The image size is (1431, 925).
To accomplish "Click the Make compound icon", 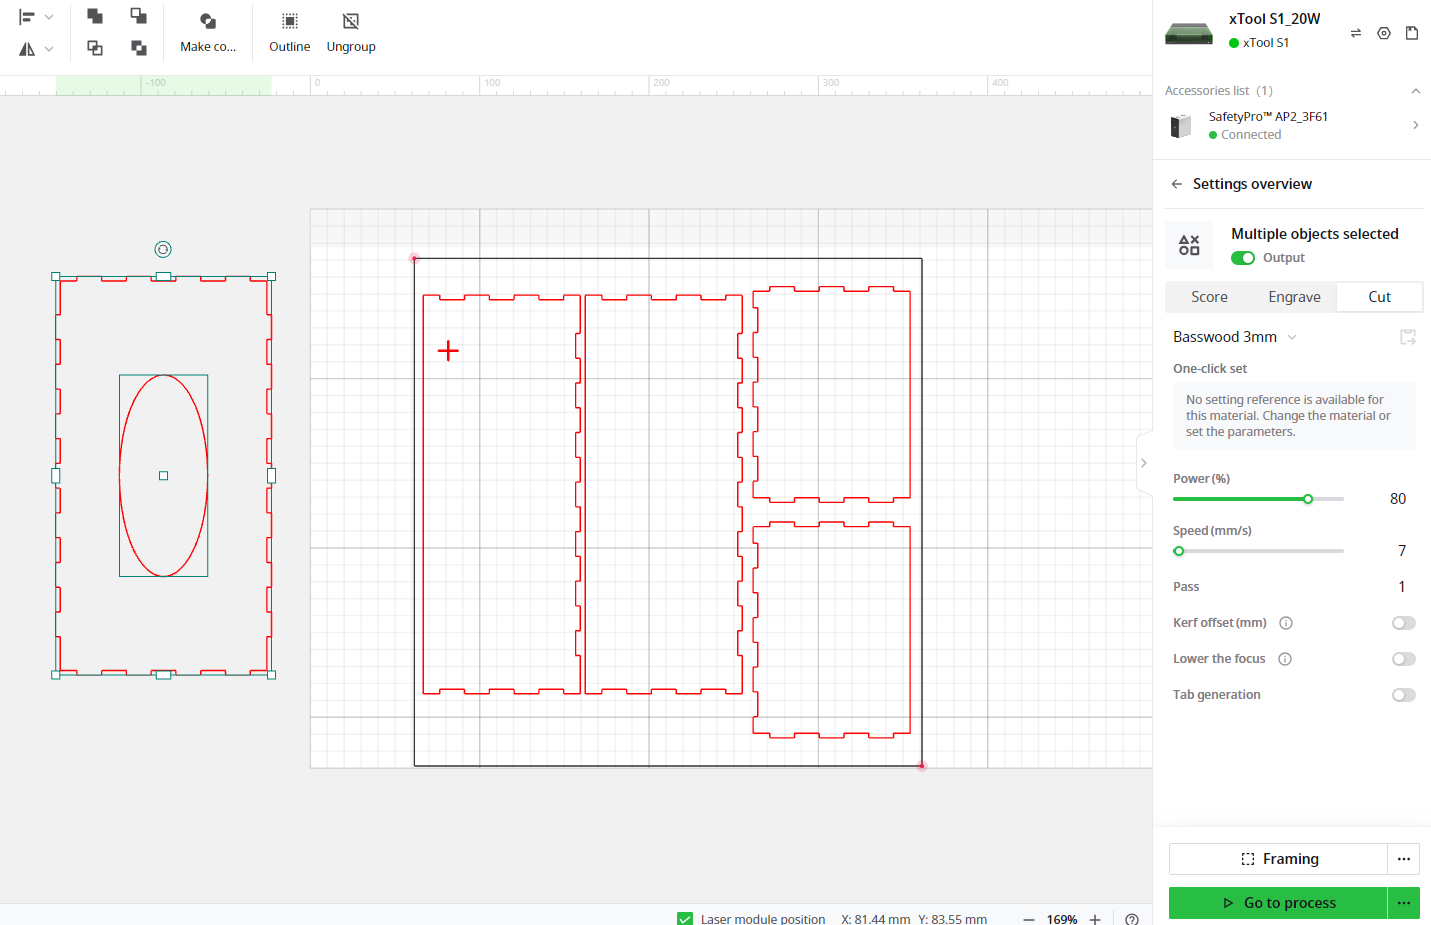I will pyautogui.click(x=208, y=21).
